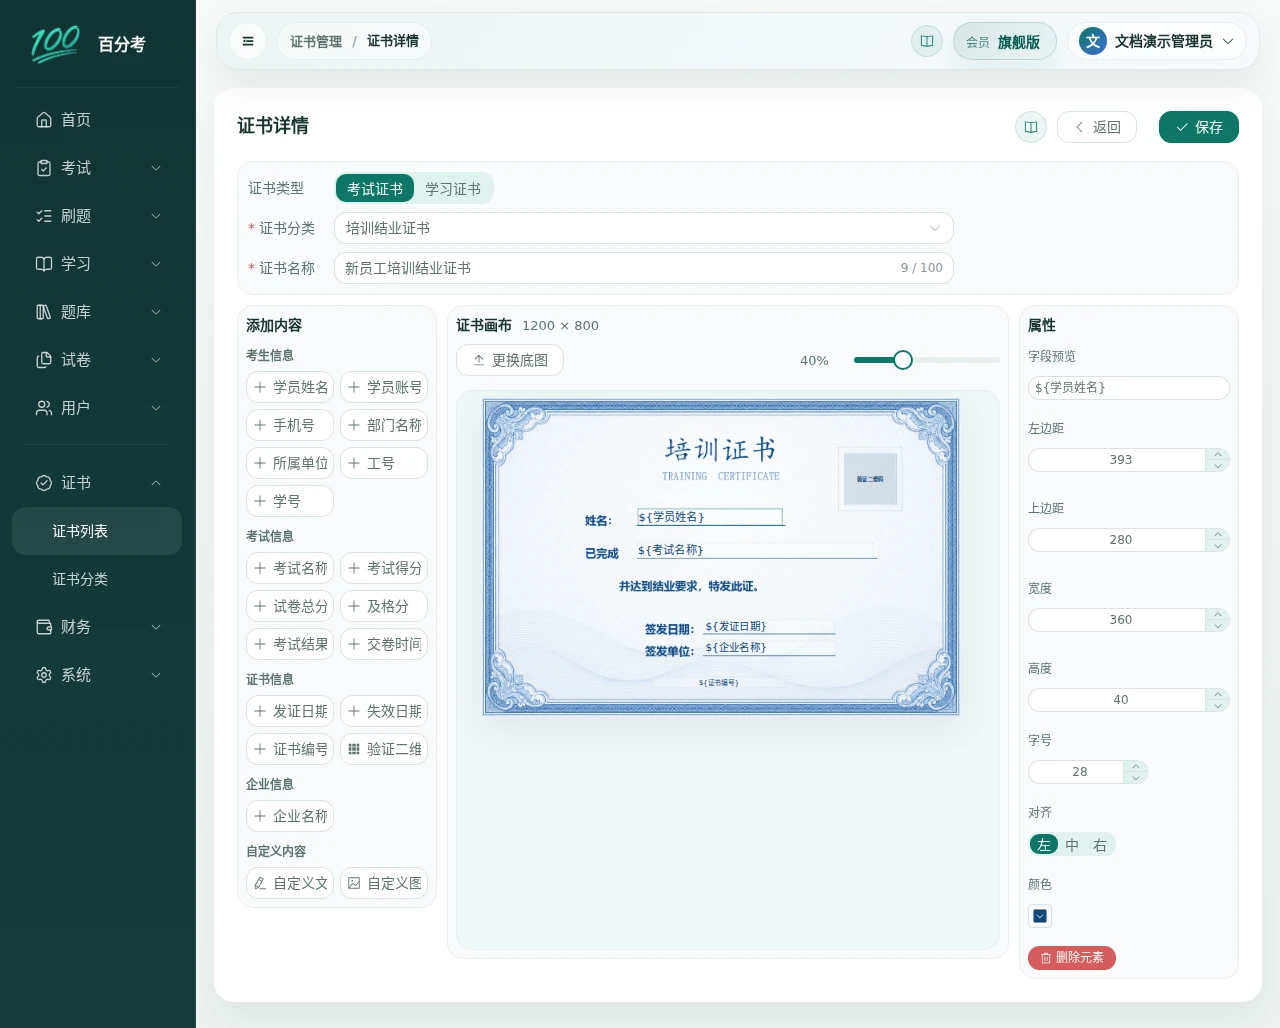Toggle the sidebar collapse hamburger icon
Image resolution: width=1280 pixels, height=1028 pixels.
click(248, 41)
